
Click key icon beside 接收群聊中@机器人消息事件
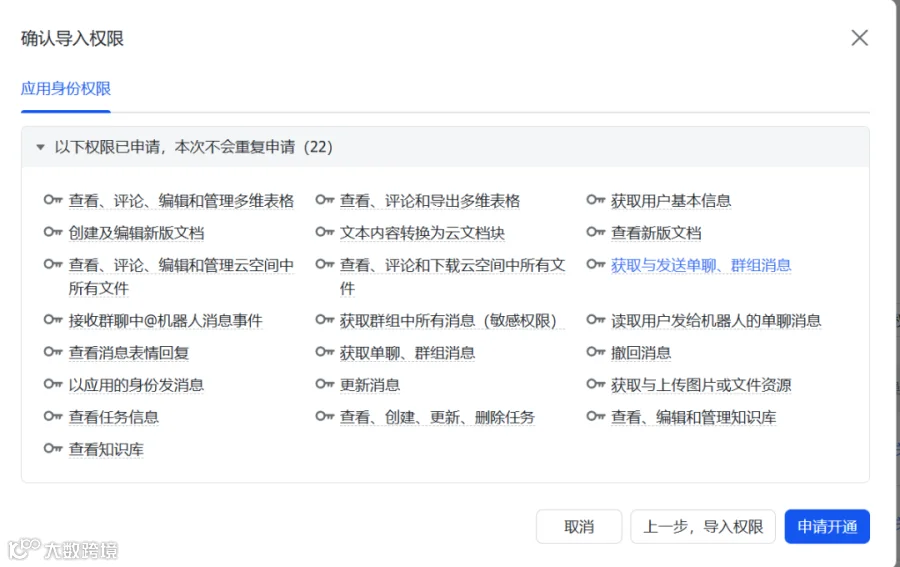tap(53, 319)
